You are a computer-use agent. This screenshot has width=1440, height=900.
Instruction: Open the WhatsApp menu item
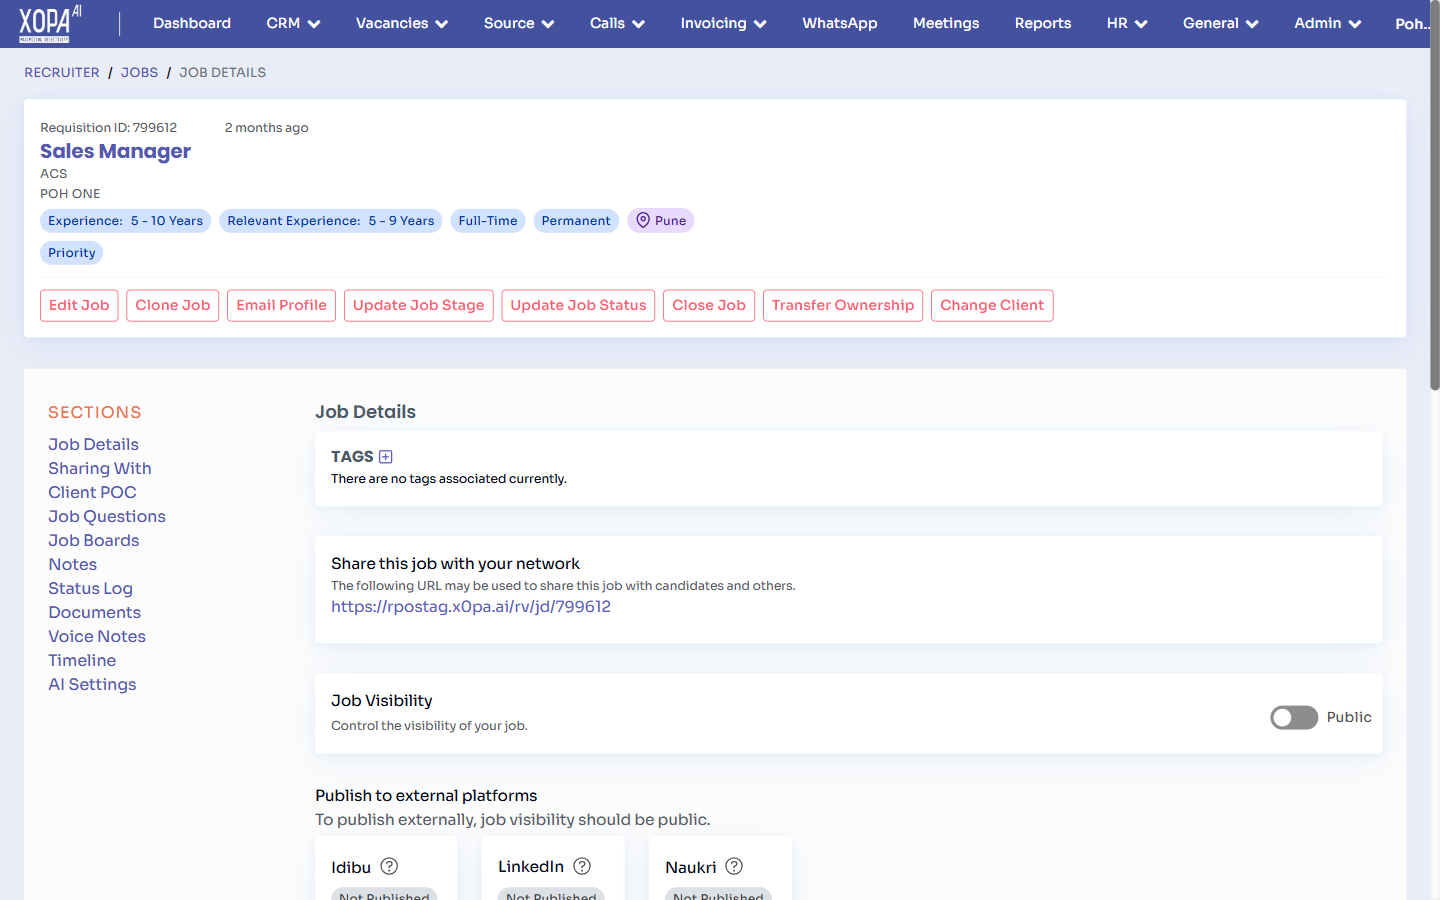pos(840,23)
